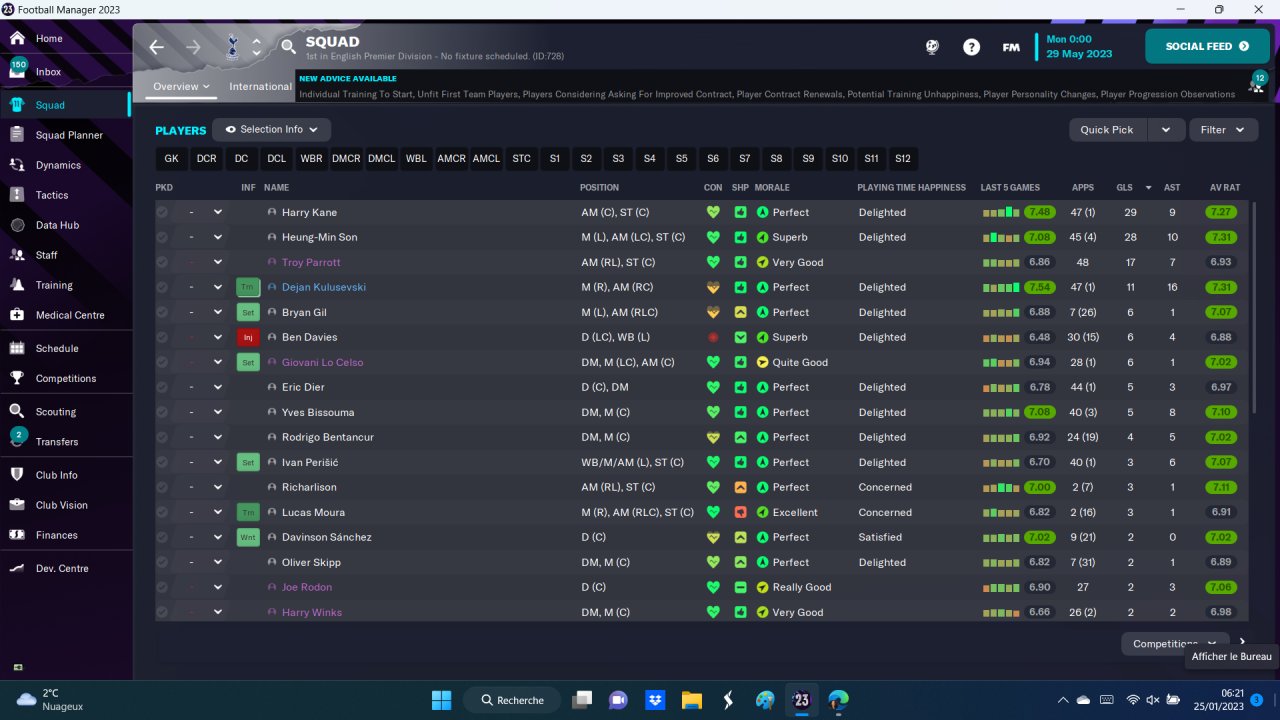This screenshot has width=1280, height=720.
Task: Toggle the pick circle for Eric Dier
Action: [x=162, y=387]
